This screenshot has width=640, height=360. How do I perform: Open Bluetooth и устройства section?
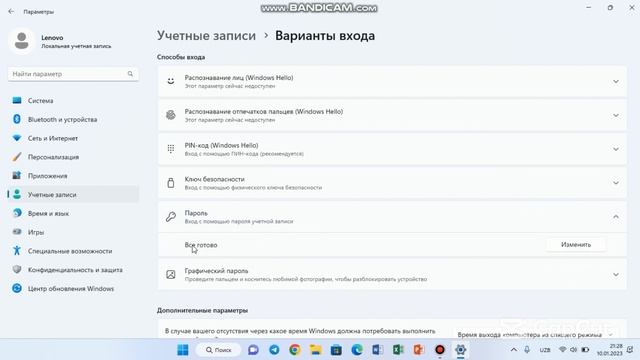(73, 119)
